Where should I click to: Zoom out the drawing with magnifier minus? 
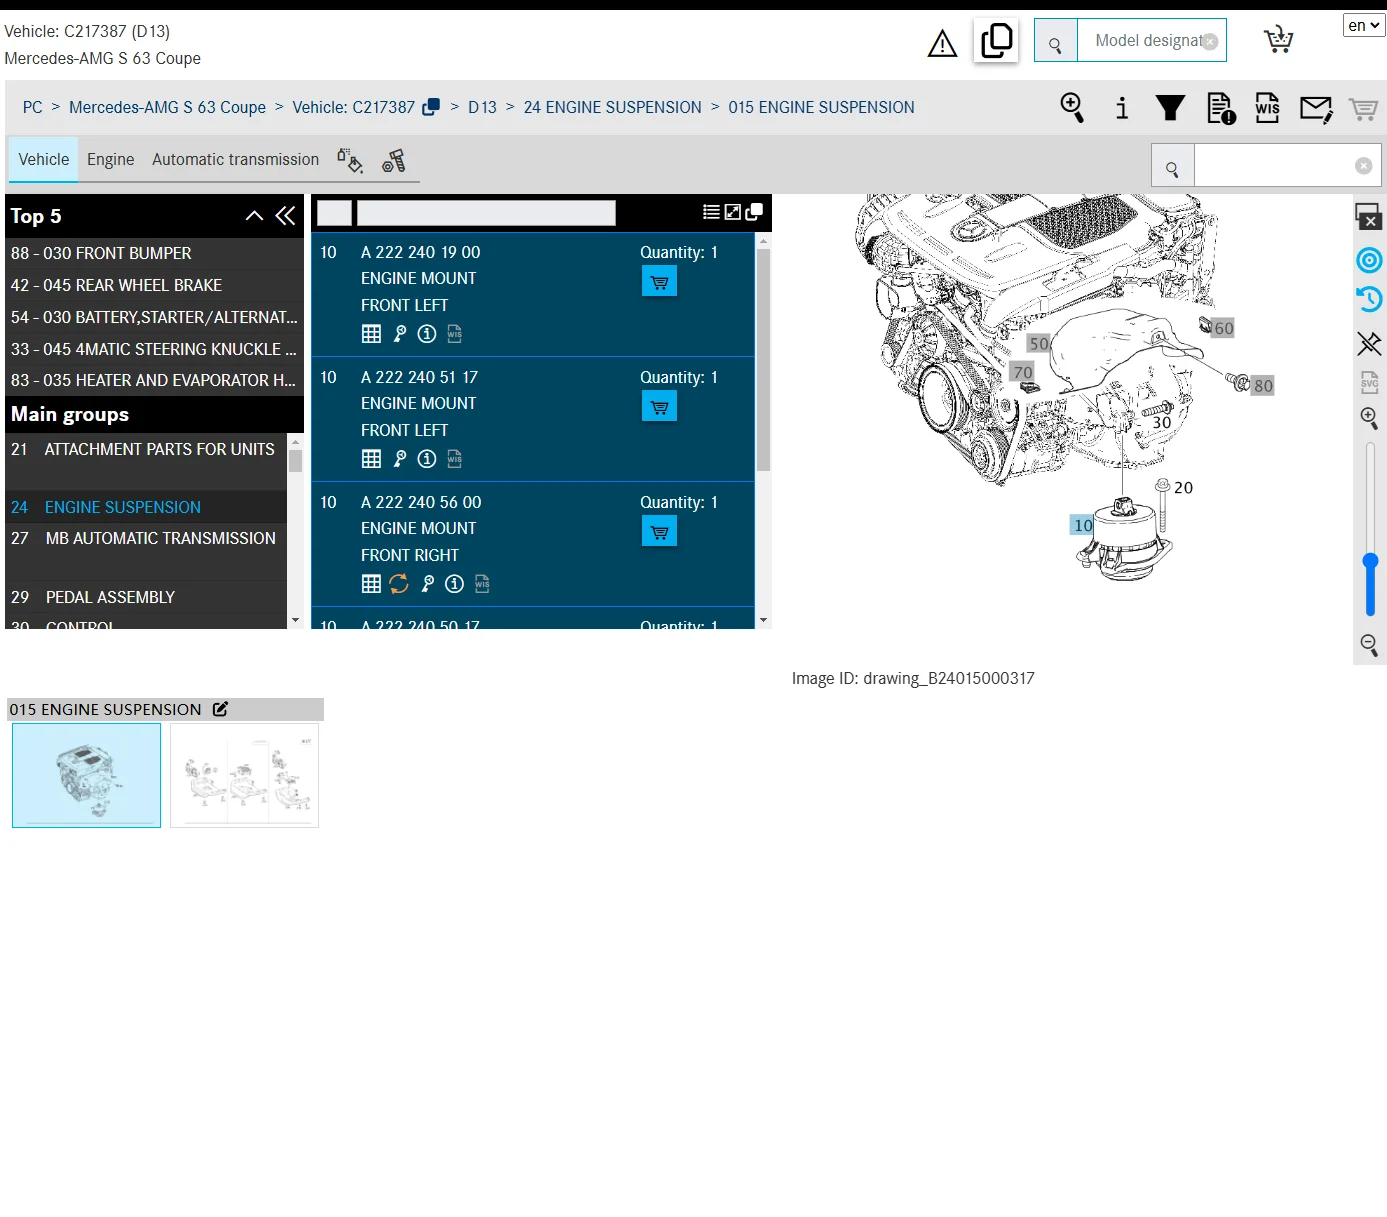(x=1369, y=645)
